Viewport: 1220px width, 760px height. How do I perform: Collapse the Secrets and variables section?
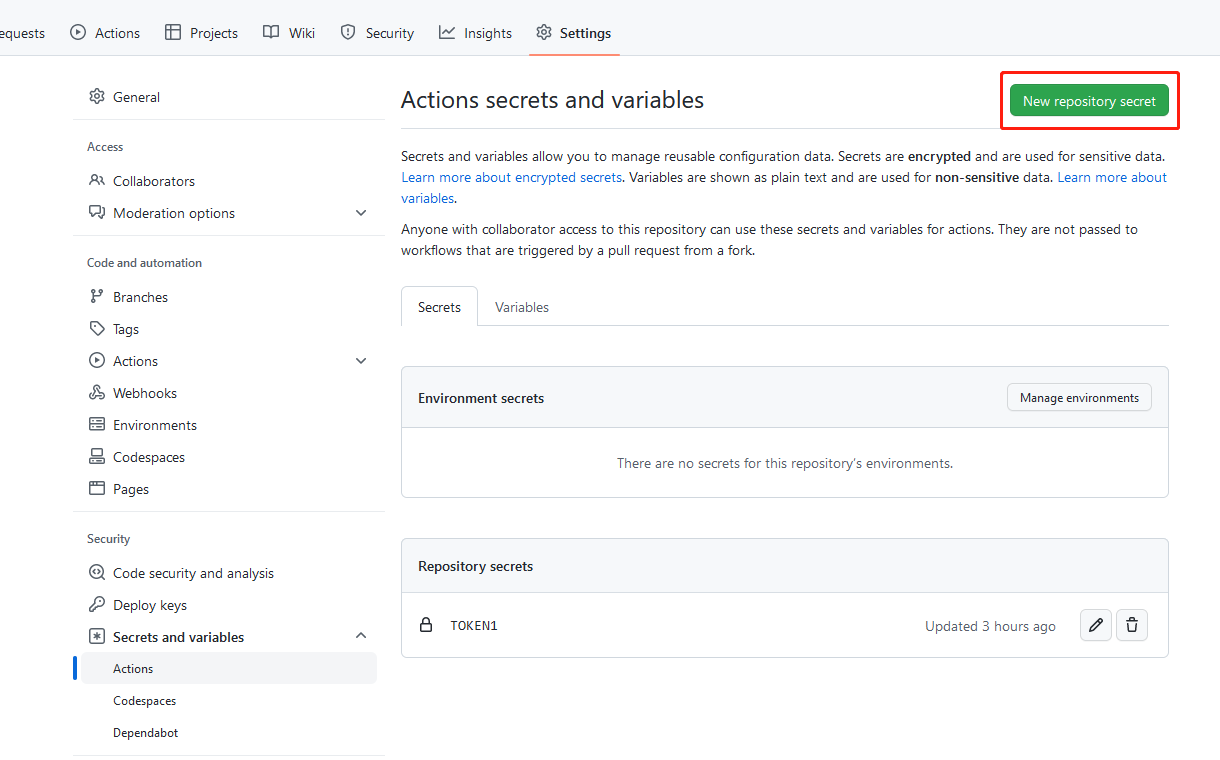click(x=361, y=636)
